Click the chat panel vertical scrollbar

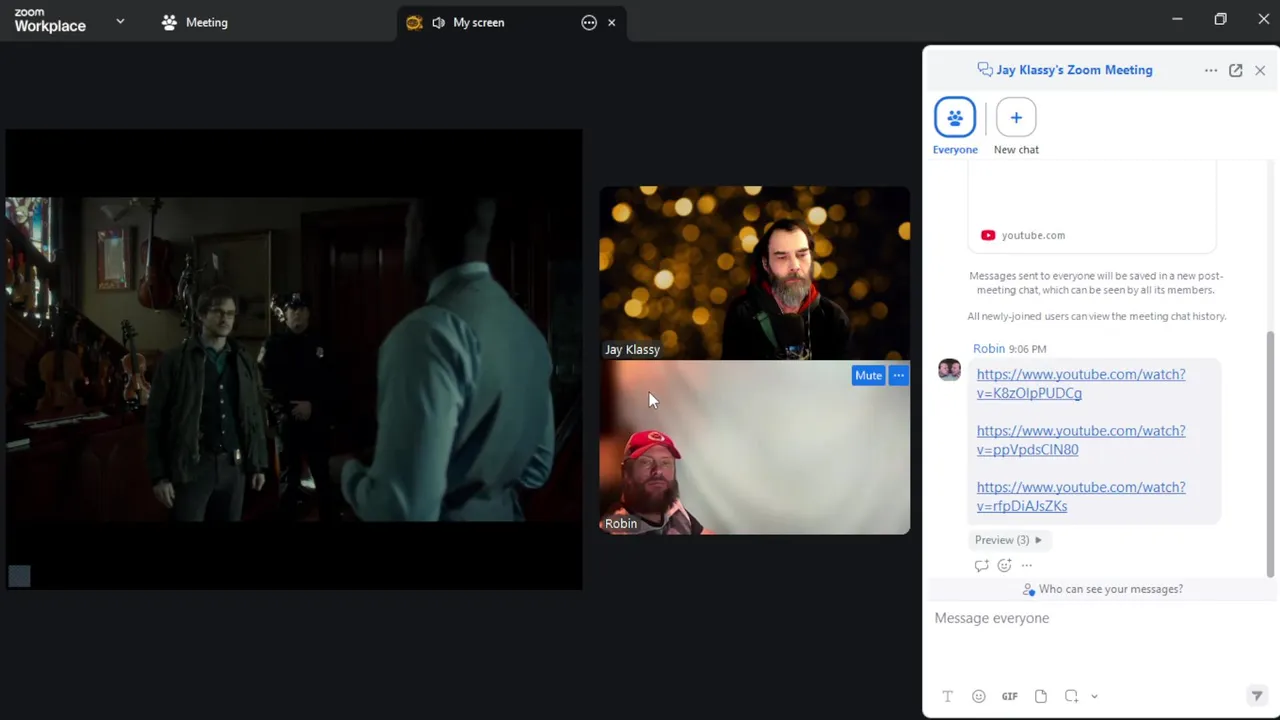1271,454
